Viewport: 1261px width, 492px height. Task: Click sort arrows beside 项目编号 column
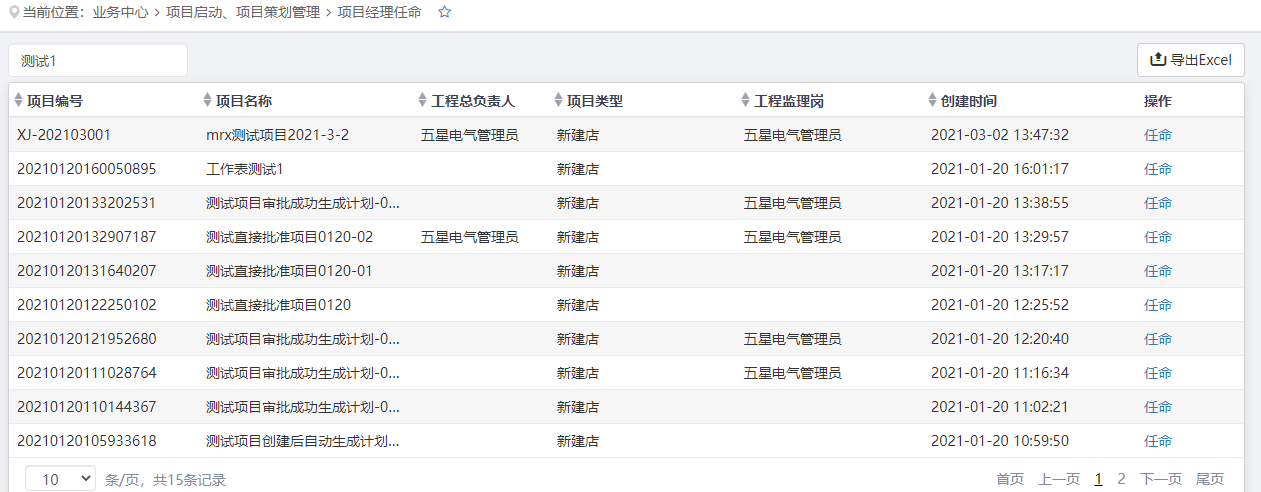(x=18, y=100)
